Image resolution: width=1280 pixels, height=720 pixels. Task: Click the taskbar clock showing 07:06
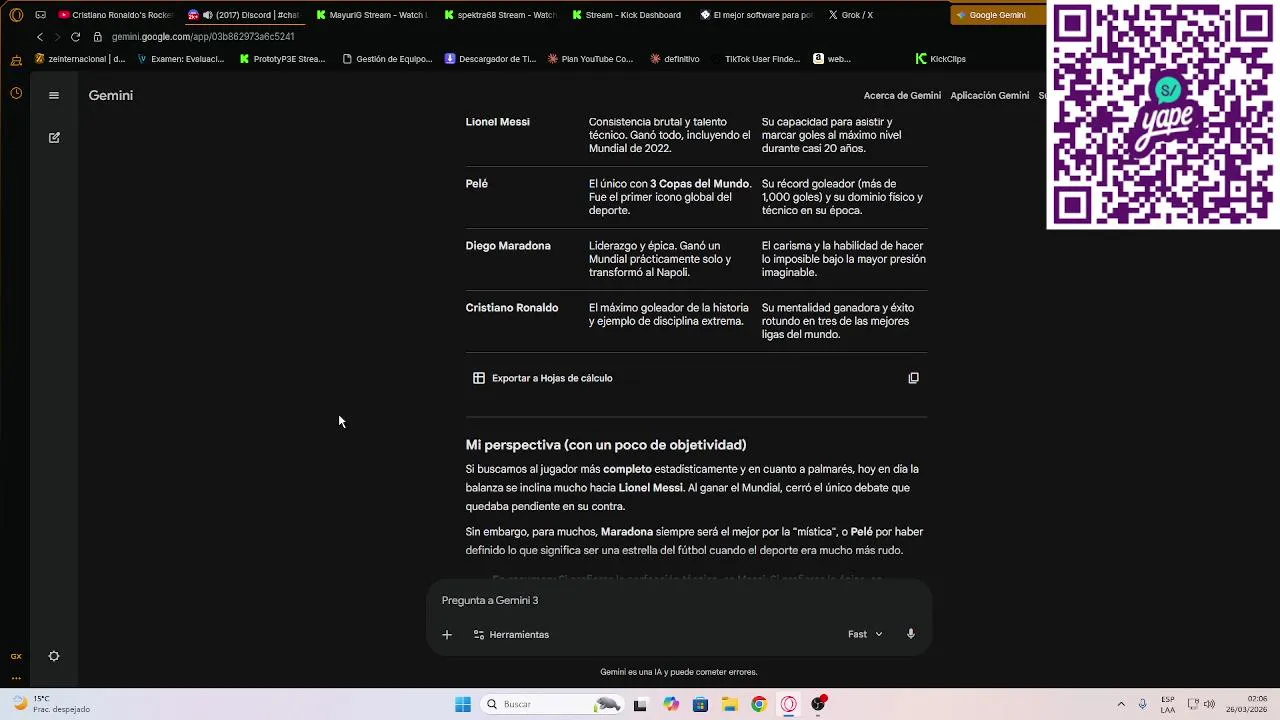click(x=1245, y=704)
